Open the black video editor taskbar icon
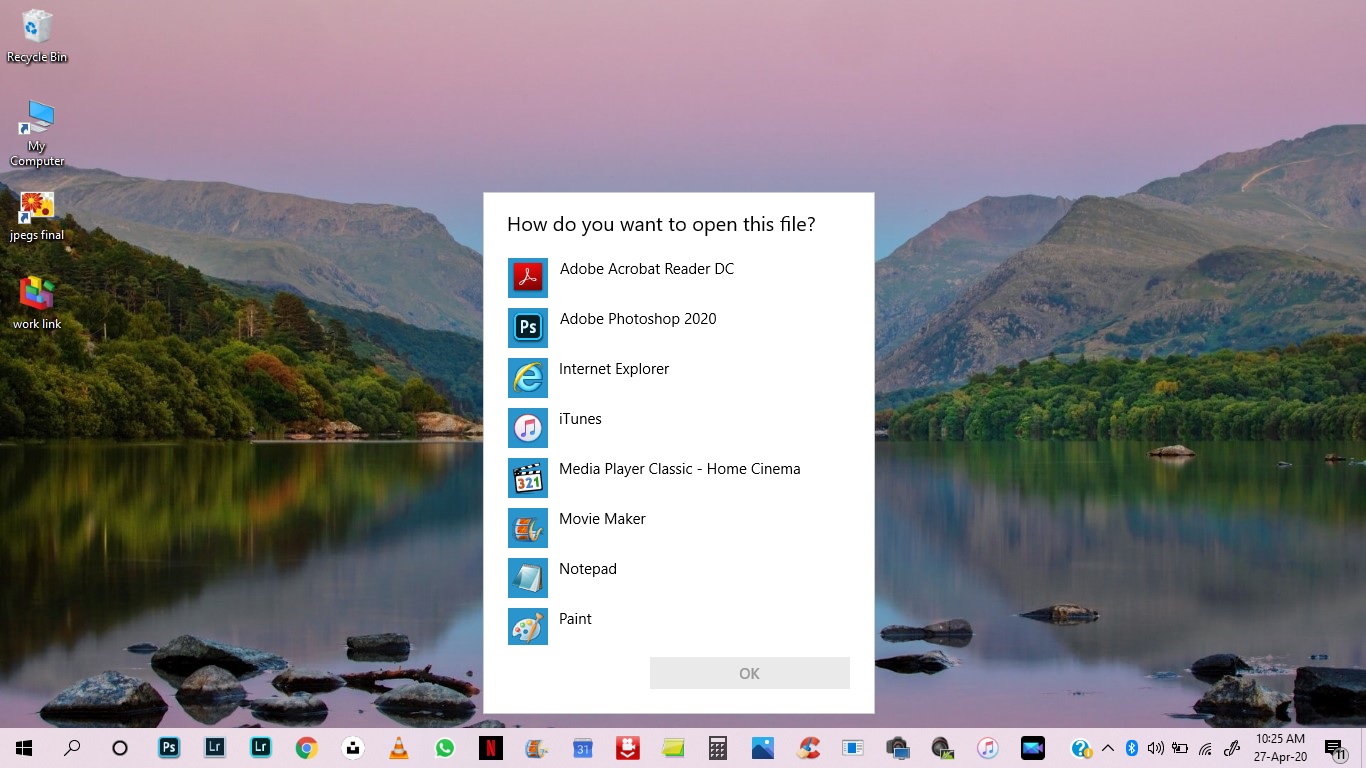The image size is (1366, 768). (x=1032, y=747)
